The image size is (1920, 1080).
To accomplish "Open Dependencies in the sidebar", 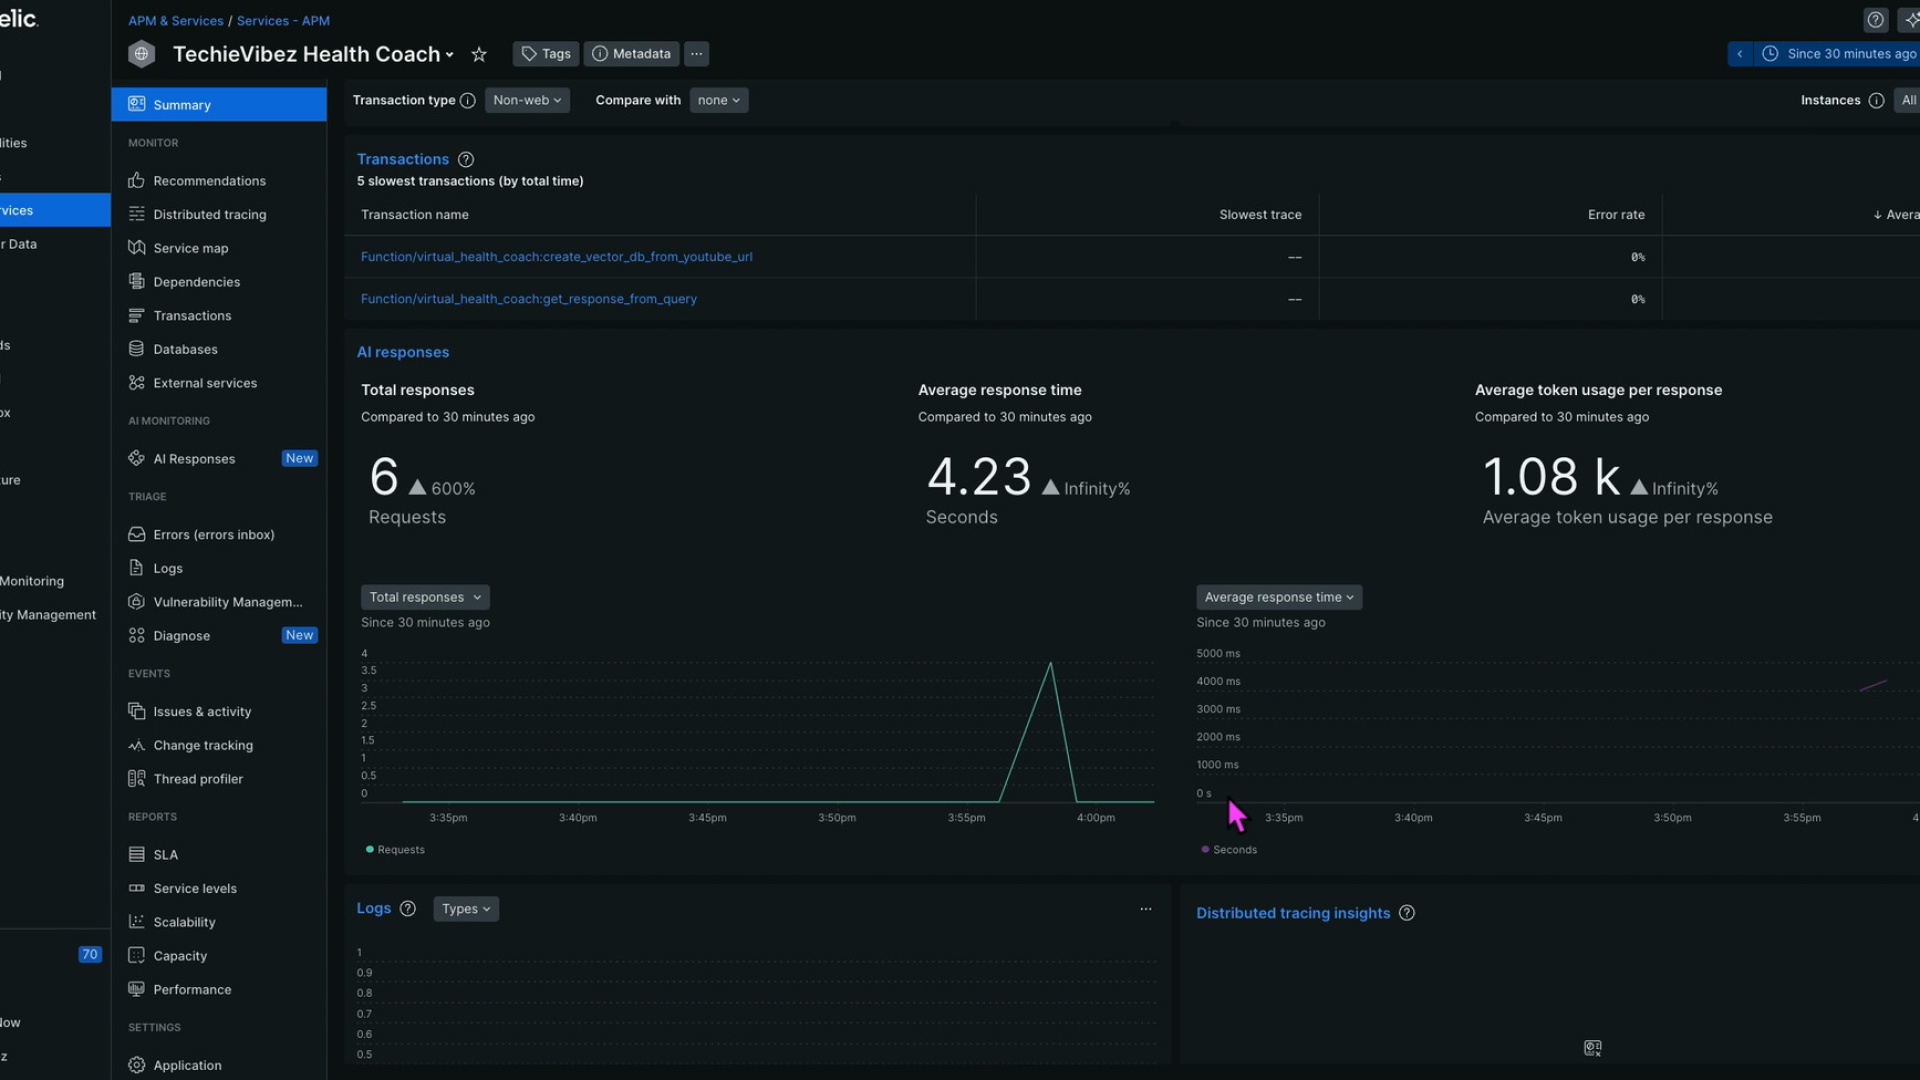I will point(196,282).
